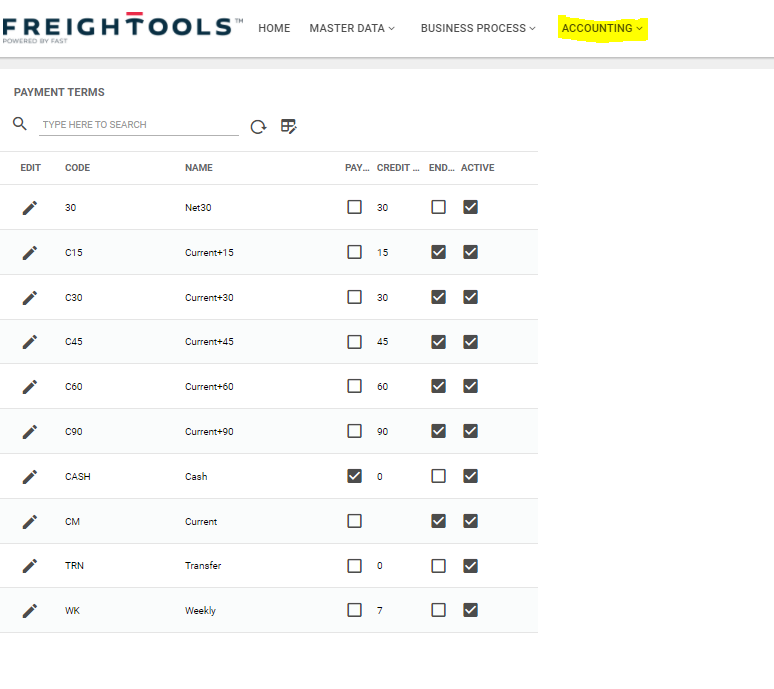
Task: Click the Name column header
Action: click(199, 168)
